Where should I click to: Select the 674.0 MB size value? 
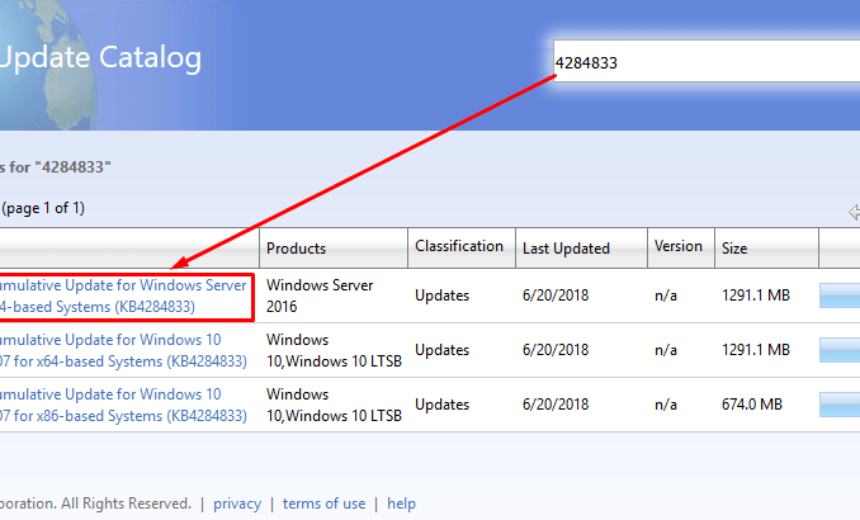pos(751,405)
